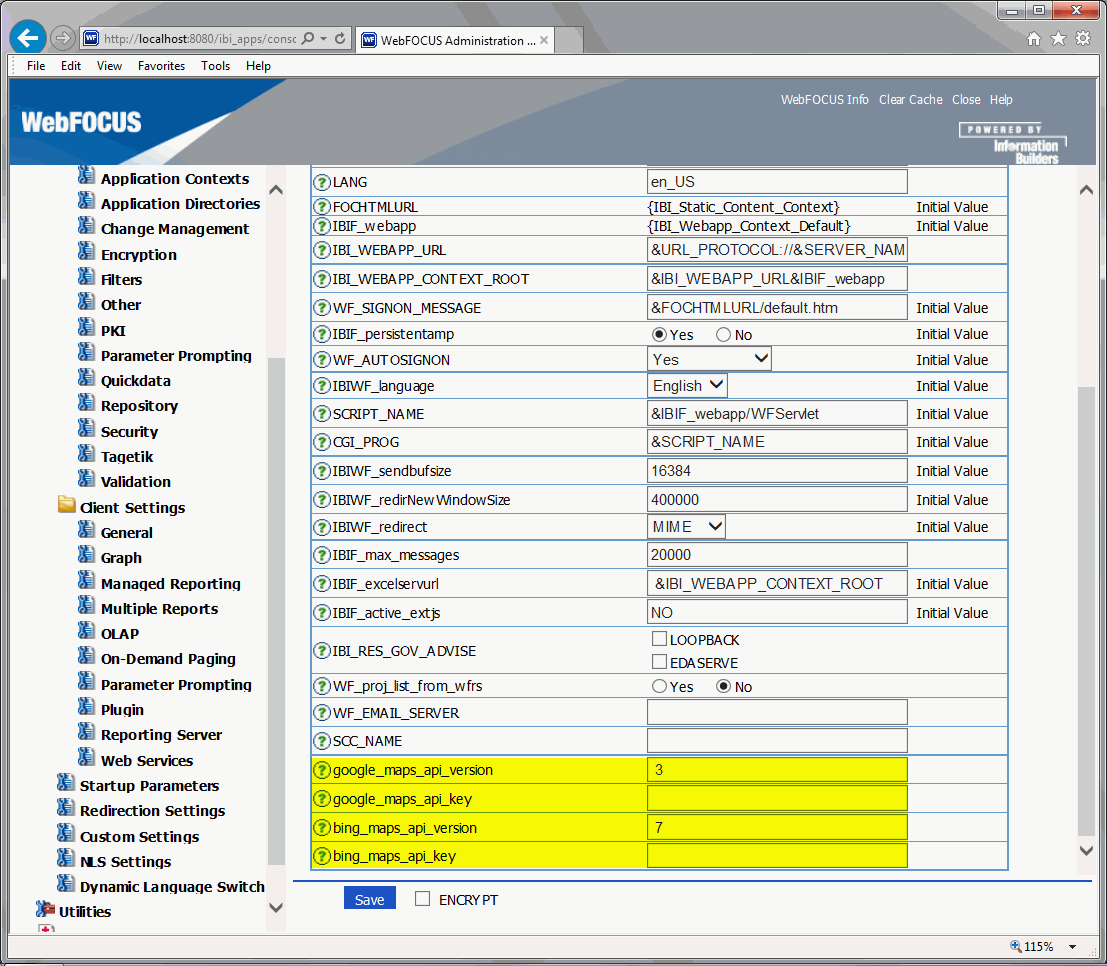The width and height of the screenshot is (1107, 966).
Task: Open the browser Home icon
Action: pyautogui.click(x=1034, y=39)
